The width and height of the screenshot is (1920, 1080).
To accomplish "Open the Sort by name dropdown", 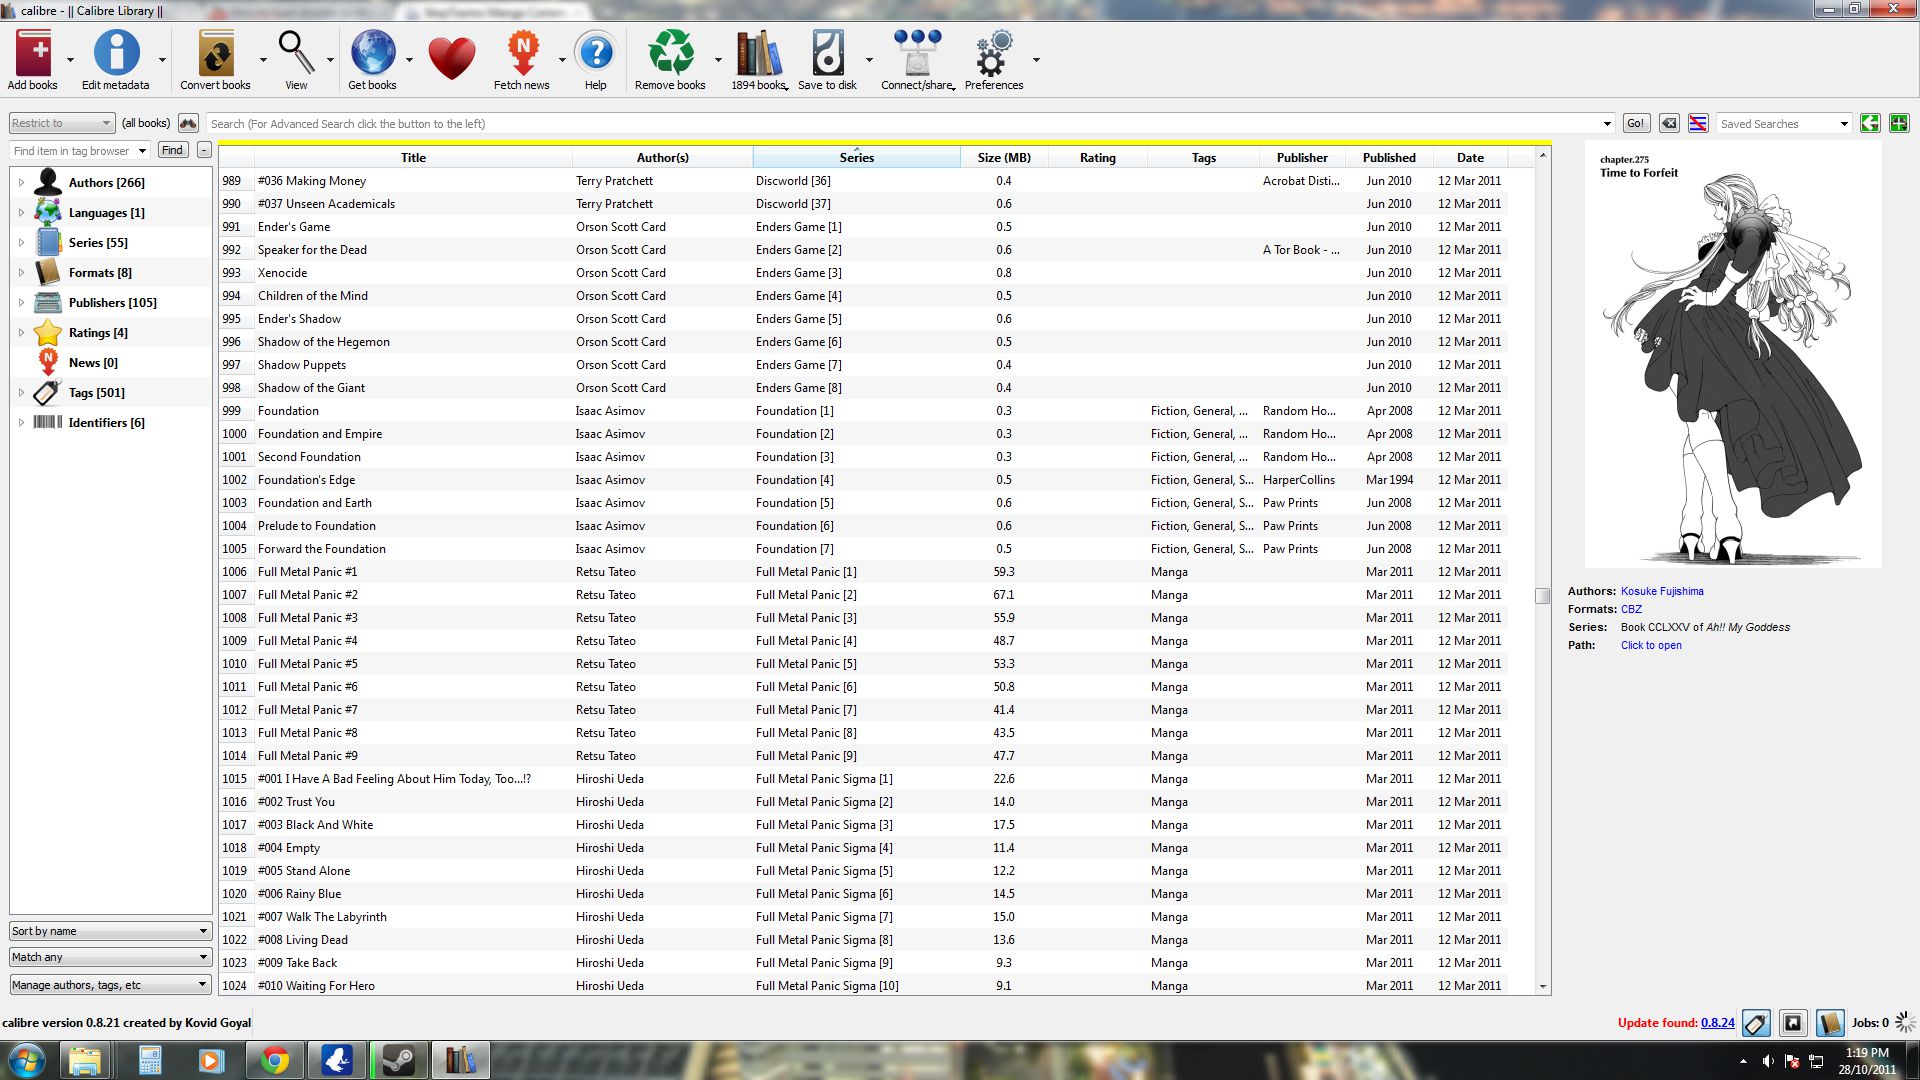I will tap(110, 931).
